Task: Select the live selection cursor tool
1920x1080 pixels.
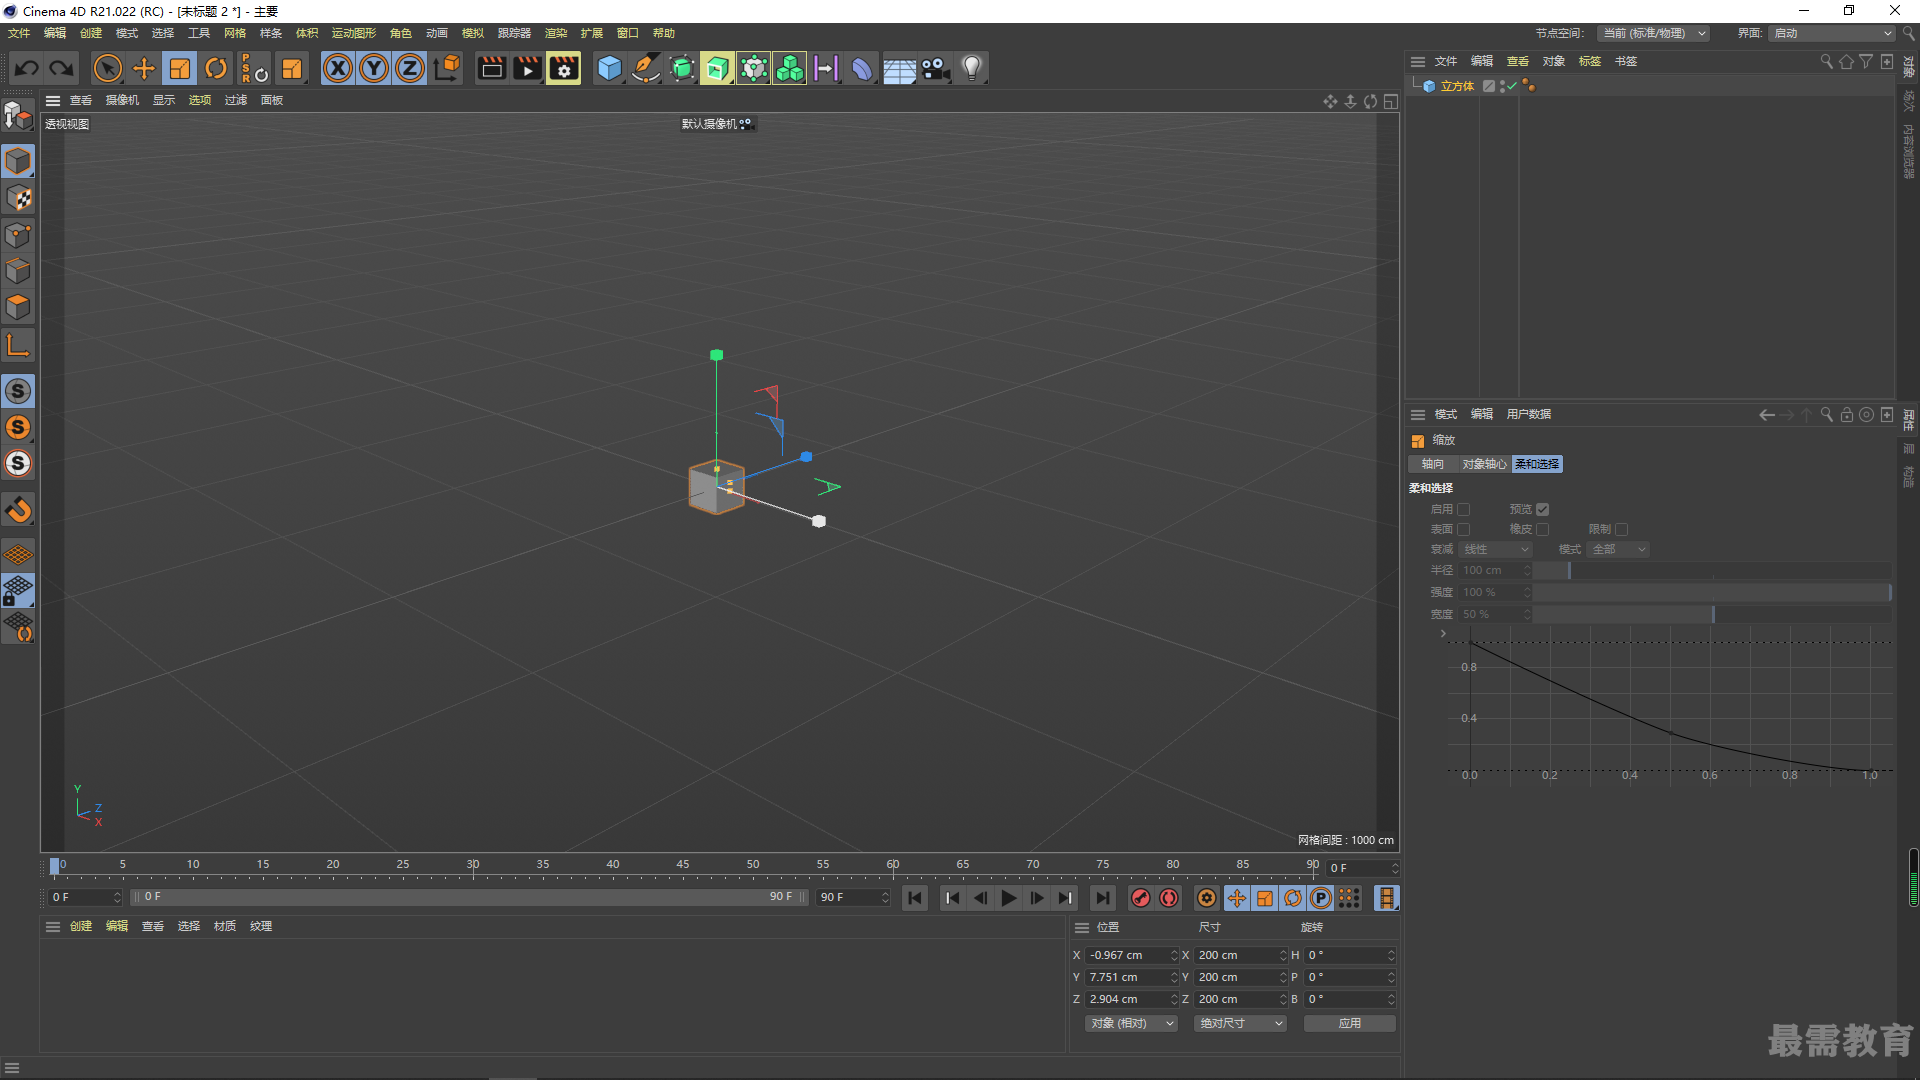Action: [x=107, y=68]
